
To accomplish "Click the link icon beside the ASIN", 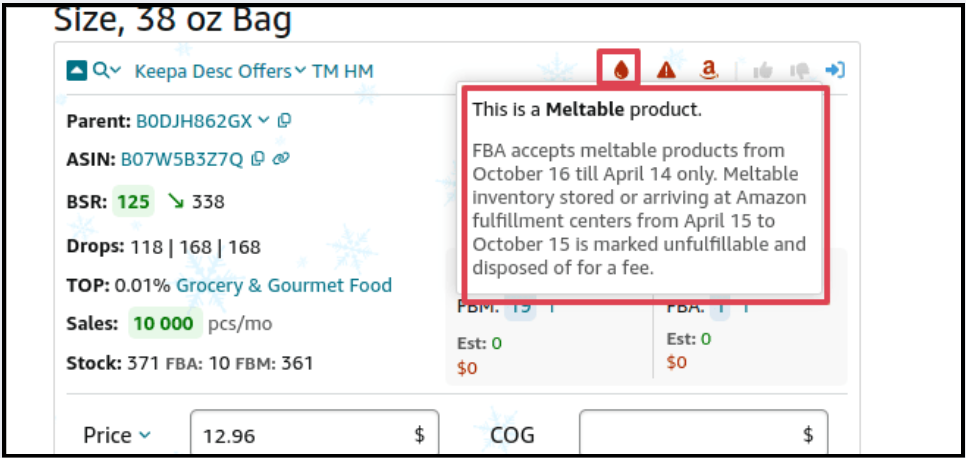I will (280, 158).
